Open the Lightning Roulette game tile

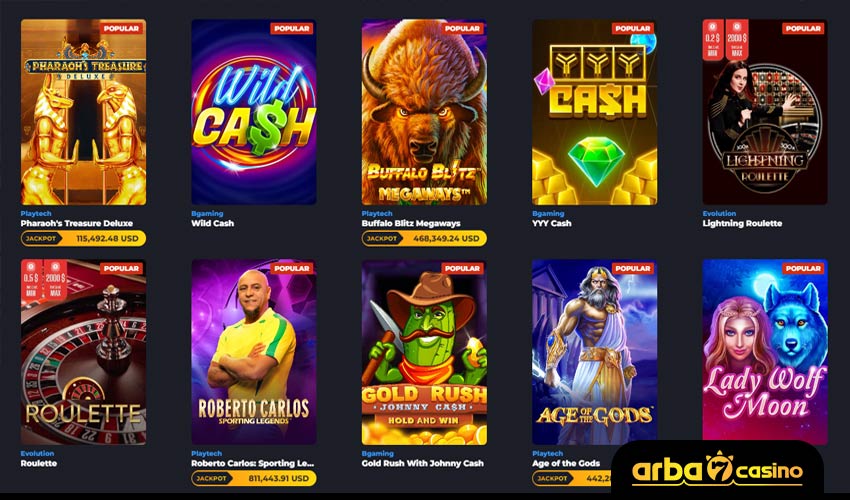[765, 112]
